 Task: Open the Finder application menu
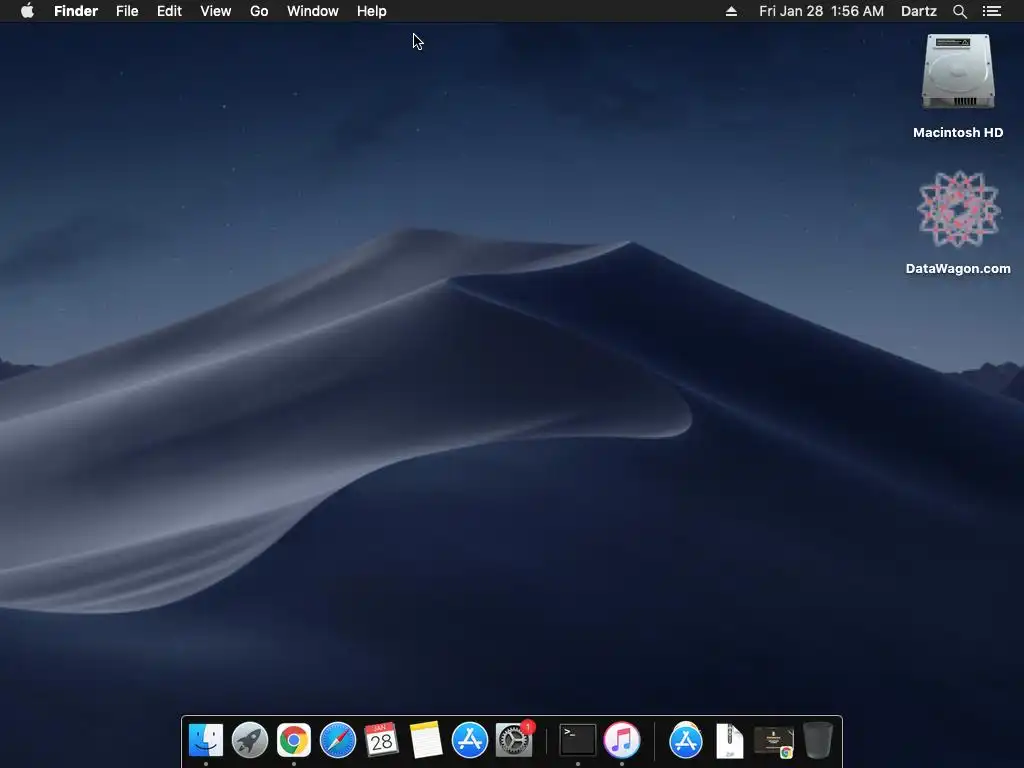pyautogui.click(x=76, y=11)
